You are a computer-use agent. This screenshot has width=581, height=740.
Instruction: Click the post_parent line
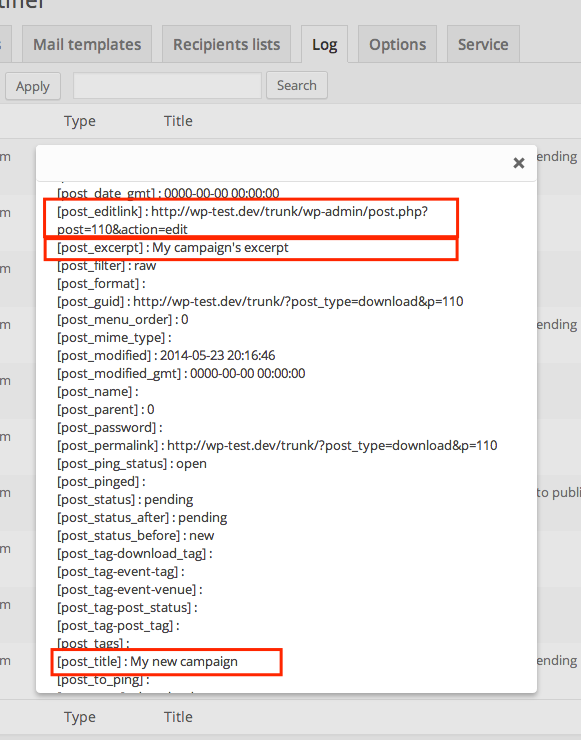pyautogui.click(x=106, y=409)
